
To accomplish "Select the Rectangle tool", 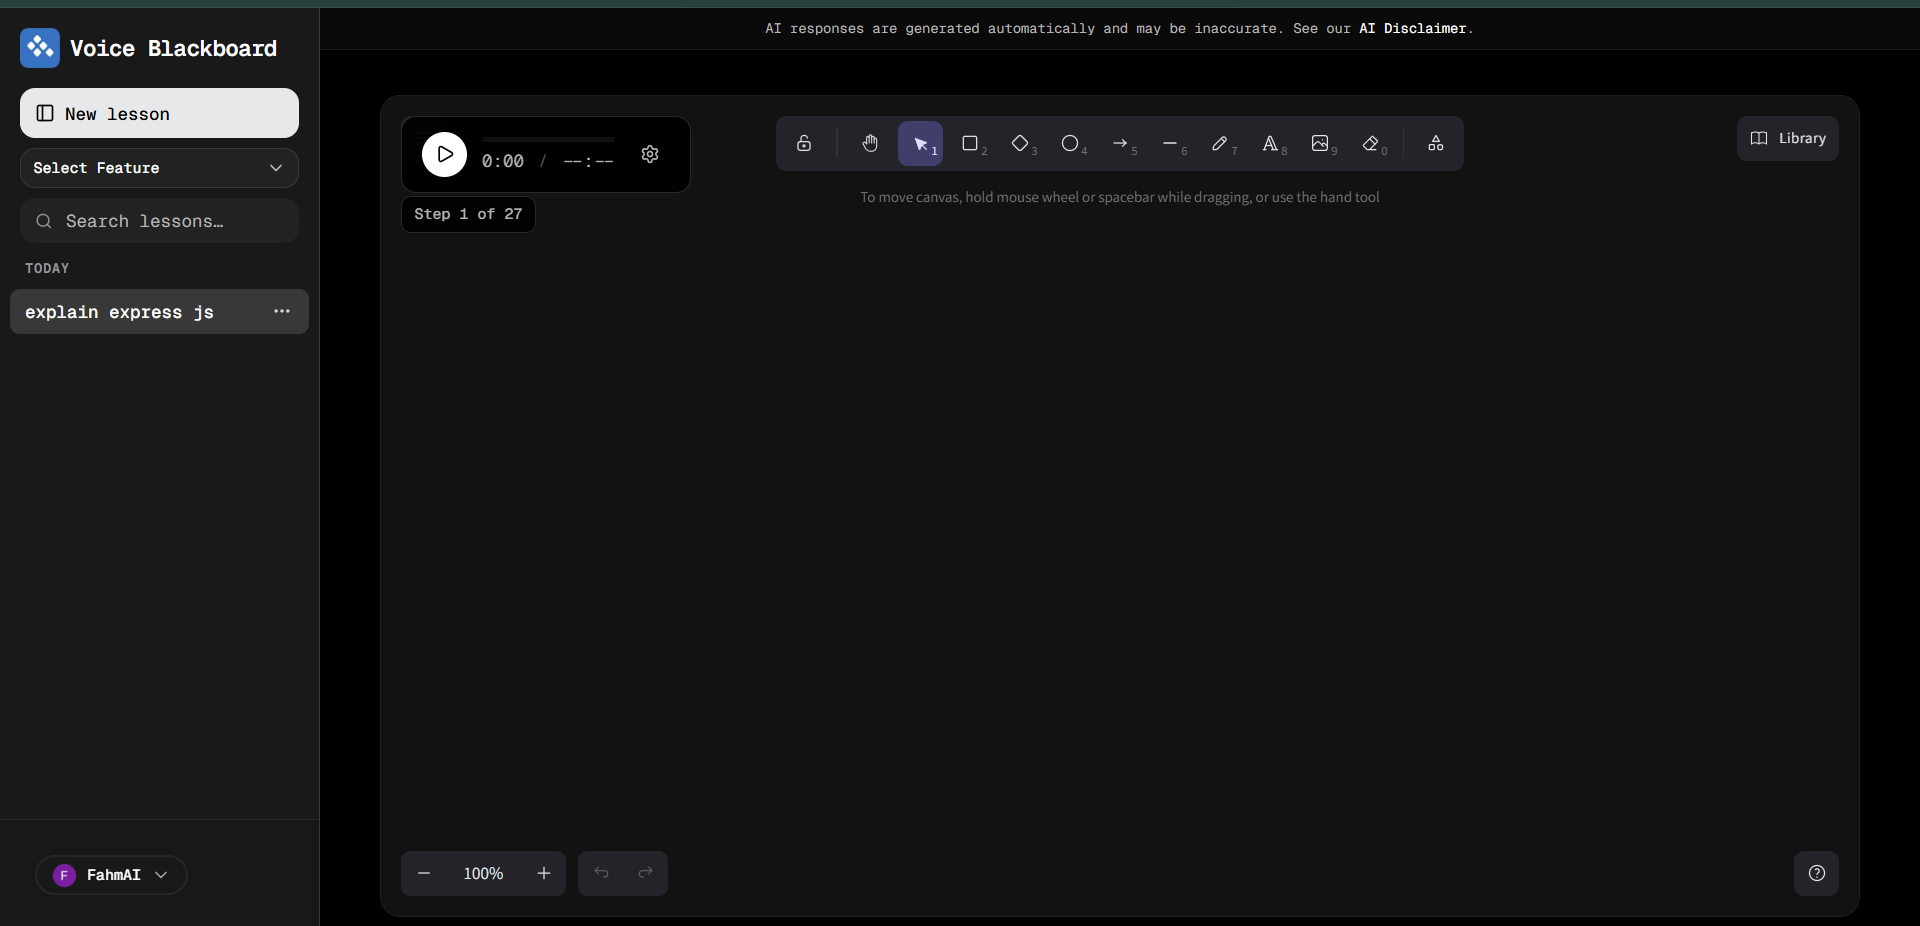I will [970, 143].
